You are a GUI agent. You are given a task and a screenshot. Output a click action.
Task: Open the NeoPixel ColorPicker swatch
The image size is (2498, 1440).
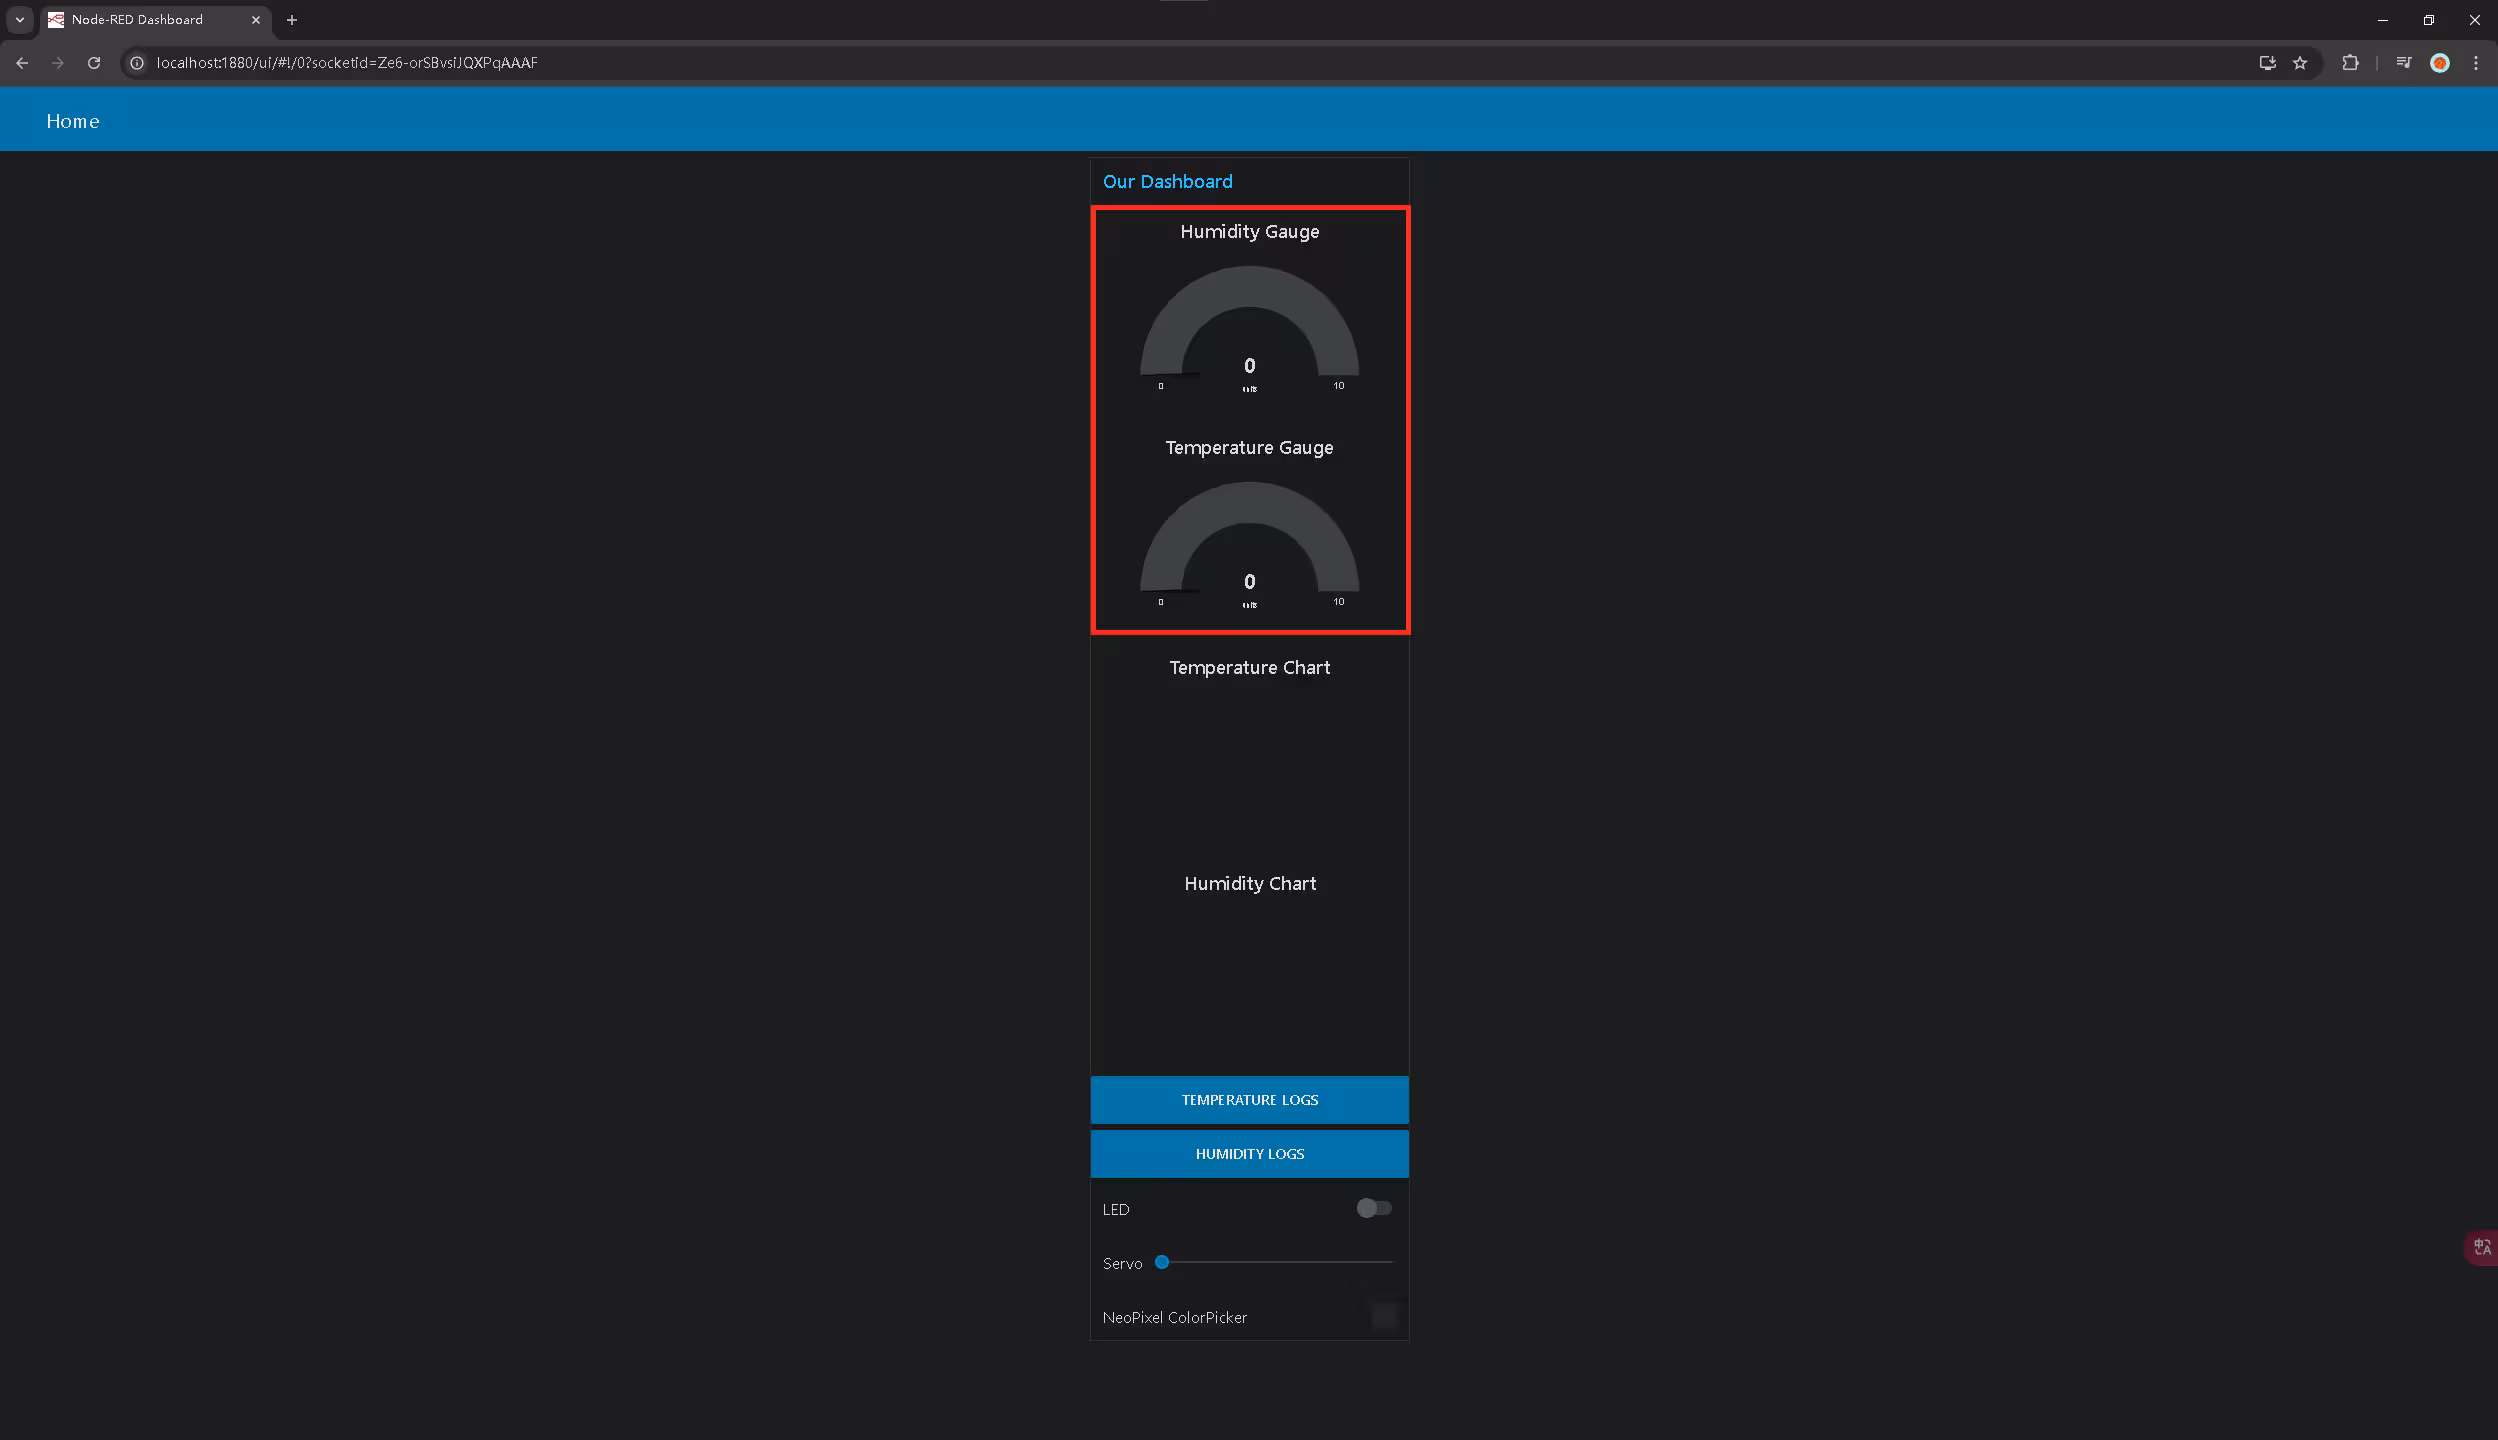tap(1384, 1316)
